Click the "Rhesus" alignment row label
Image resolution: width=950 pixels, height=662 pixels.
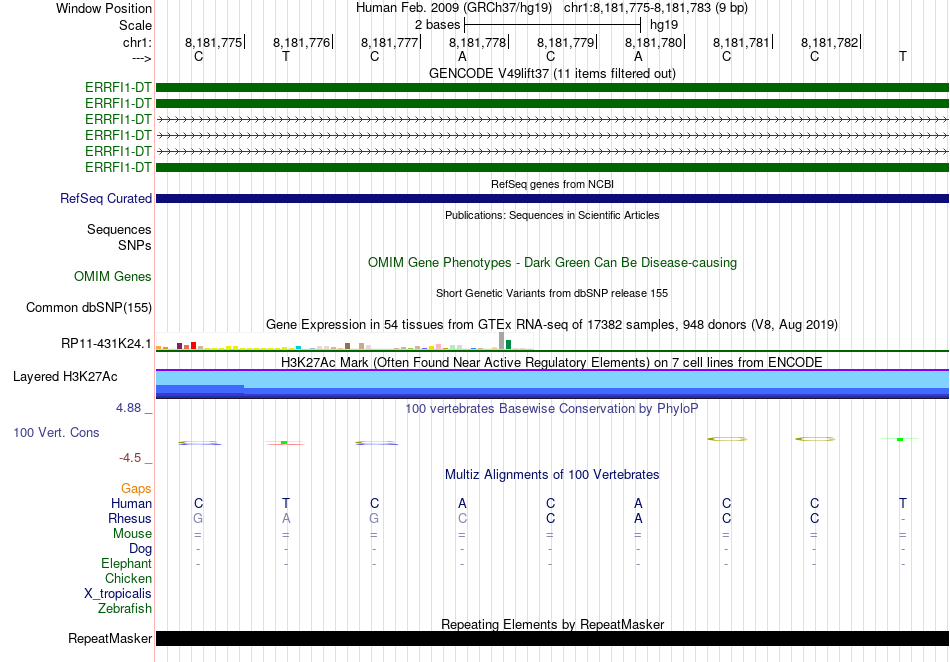pos(130,519)
